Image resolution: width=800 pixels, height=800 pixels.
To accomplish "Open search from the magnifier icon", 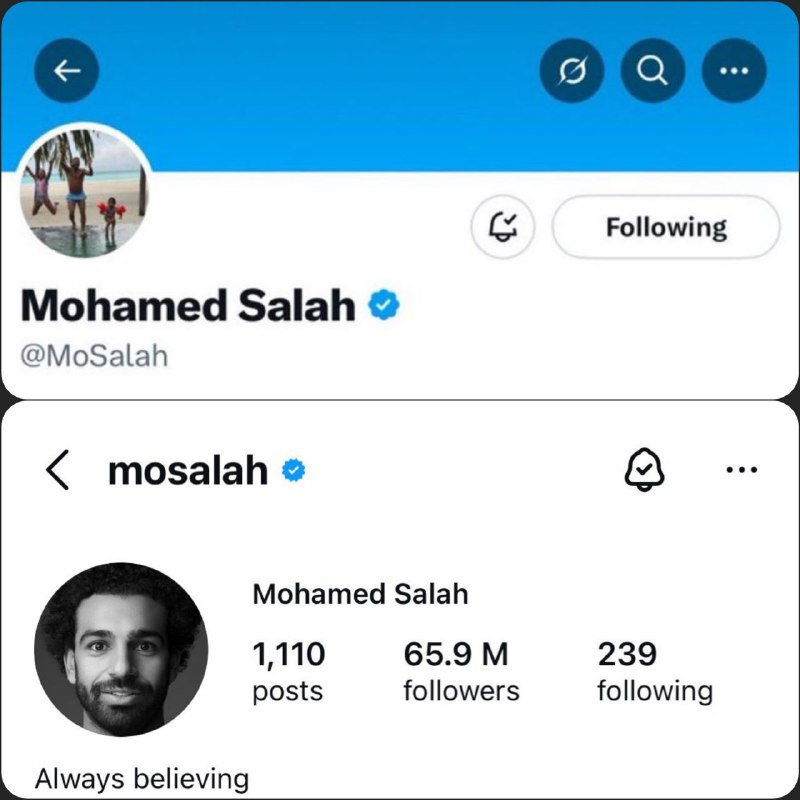I will coord(653,71).
